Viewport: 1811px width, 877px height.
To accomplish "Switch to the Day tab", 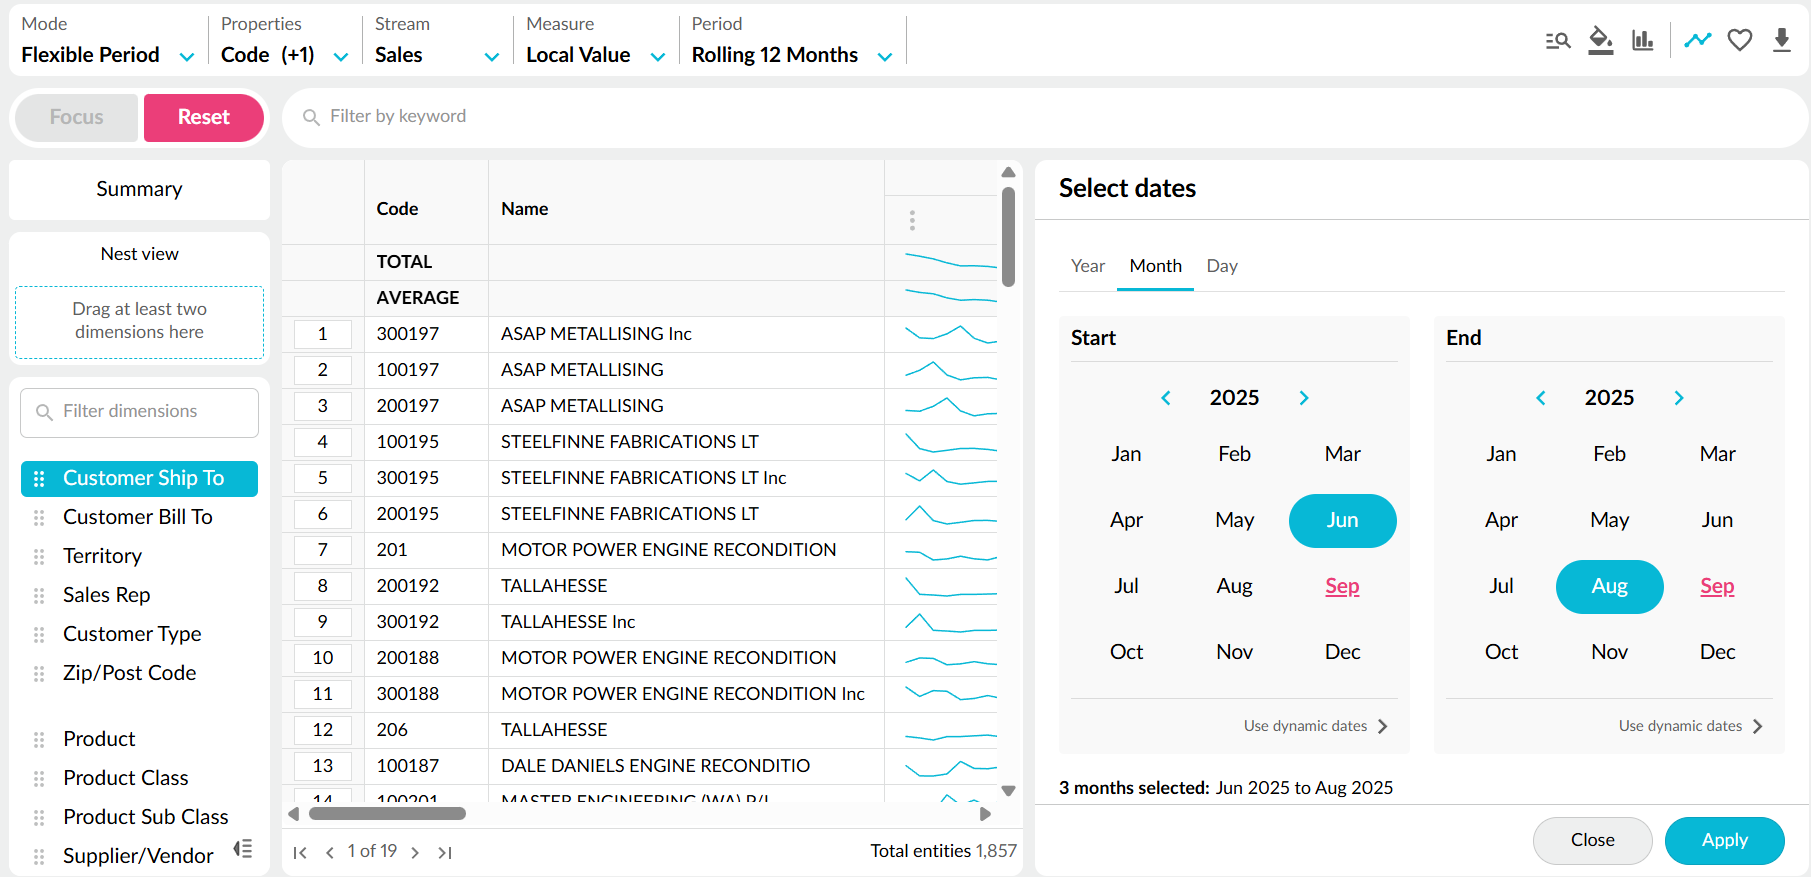I will pyautogui.click(x=1221, y=266).
